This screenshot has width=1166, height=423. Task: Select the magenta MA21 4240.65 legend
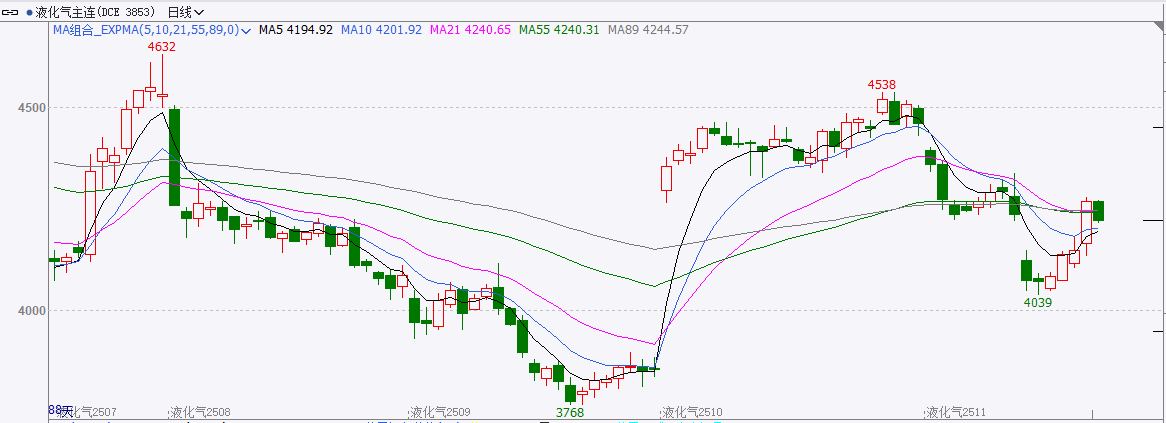470,30
